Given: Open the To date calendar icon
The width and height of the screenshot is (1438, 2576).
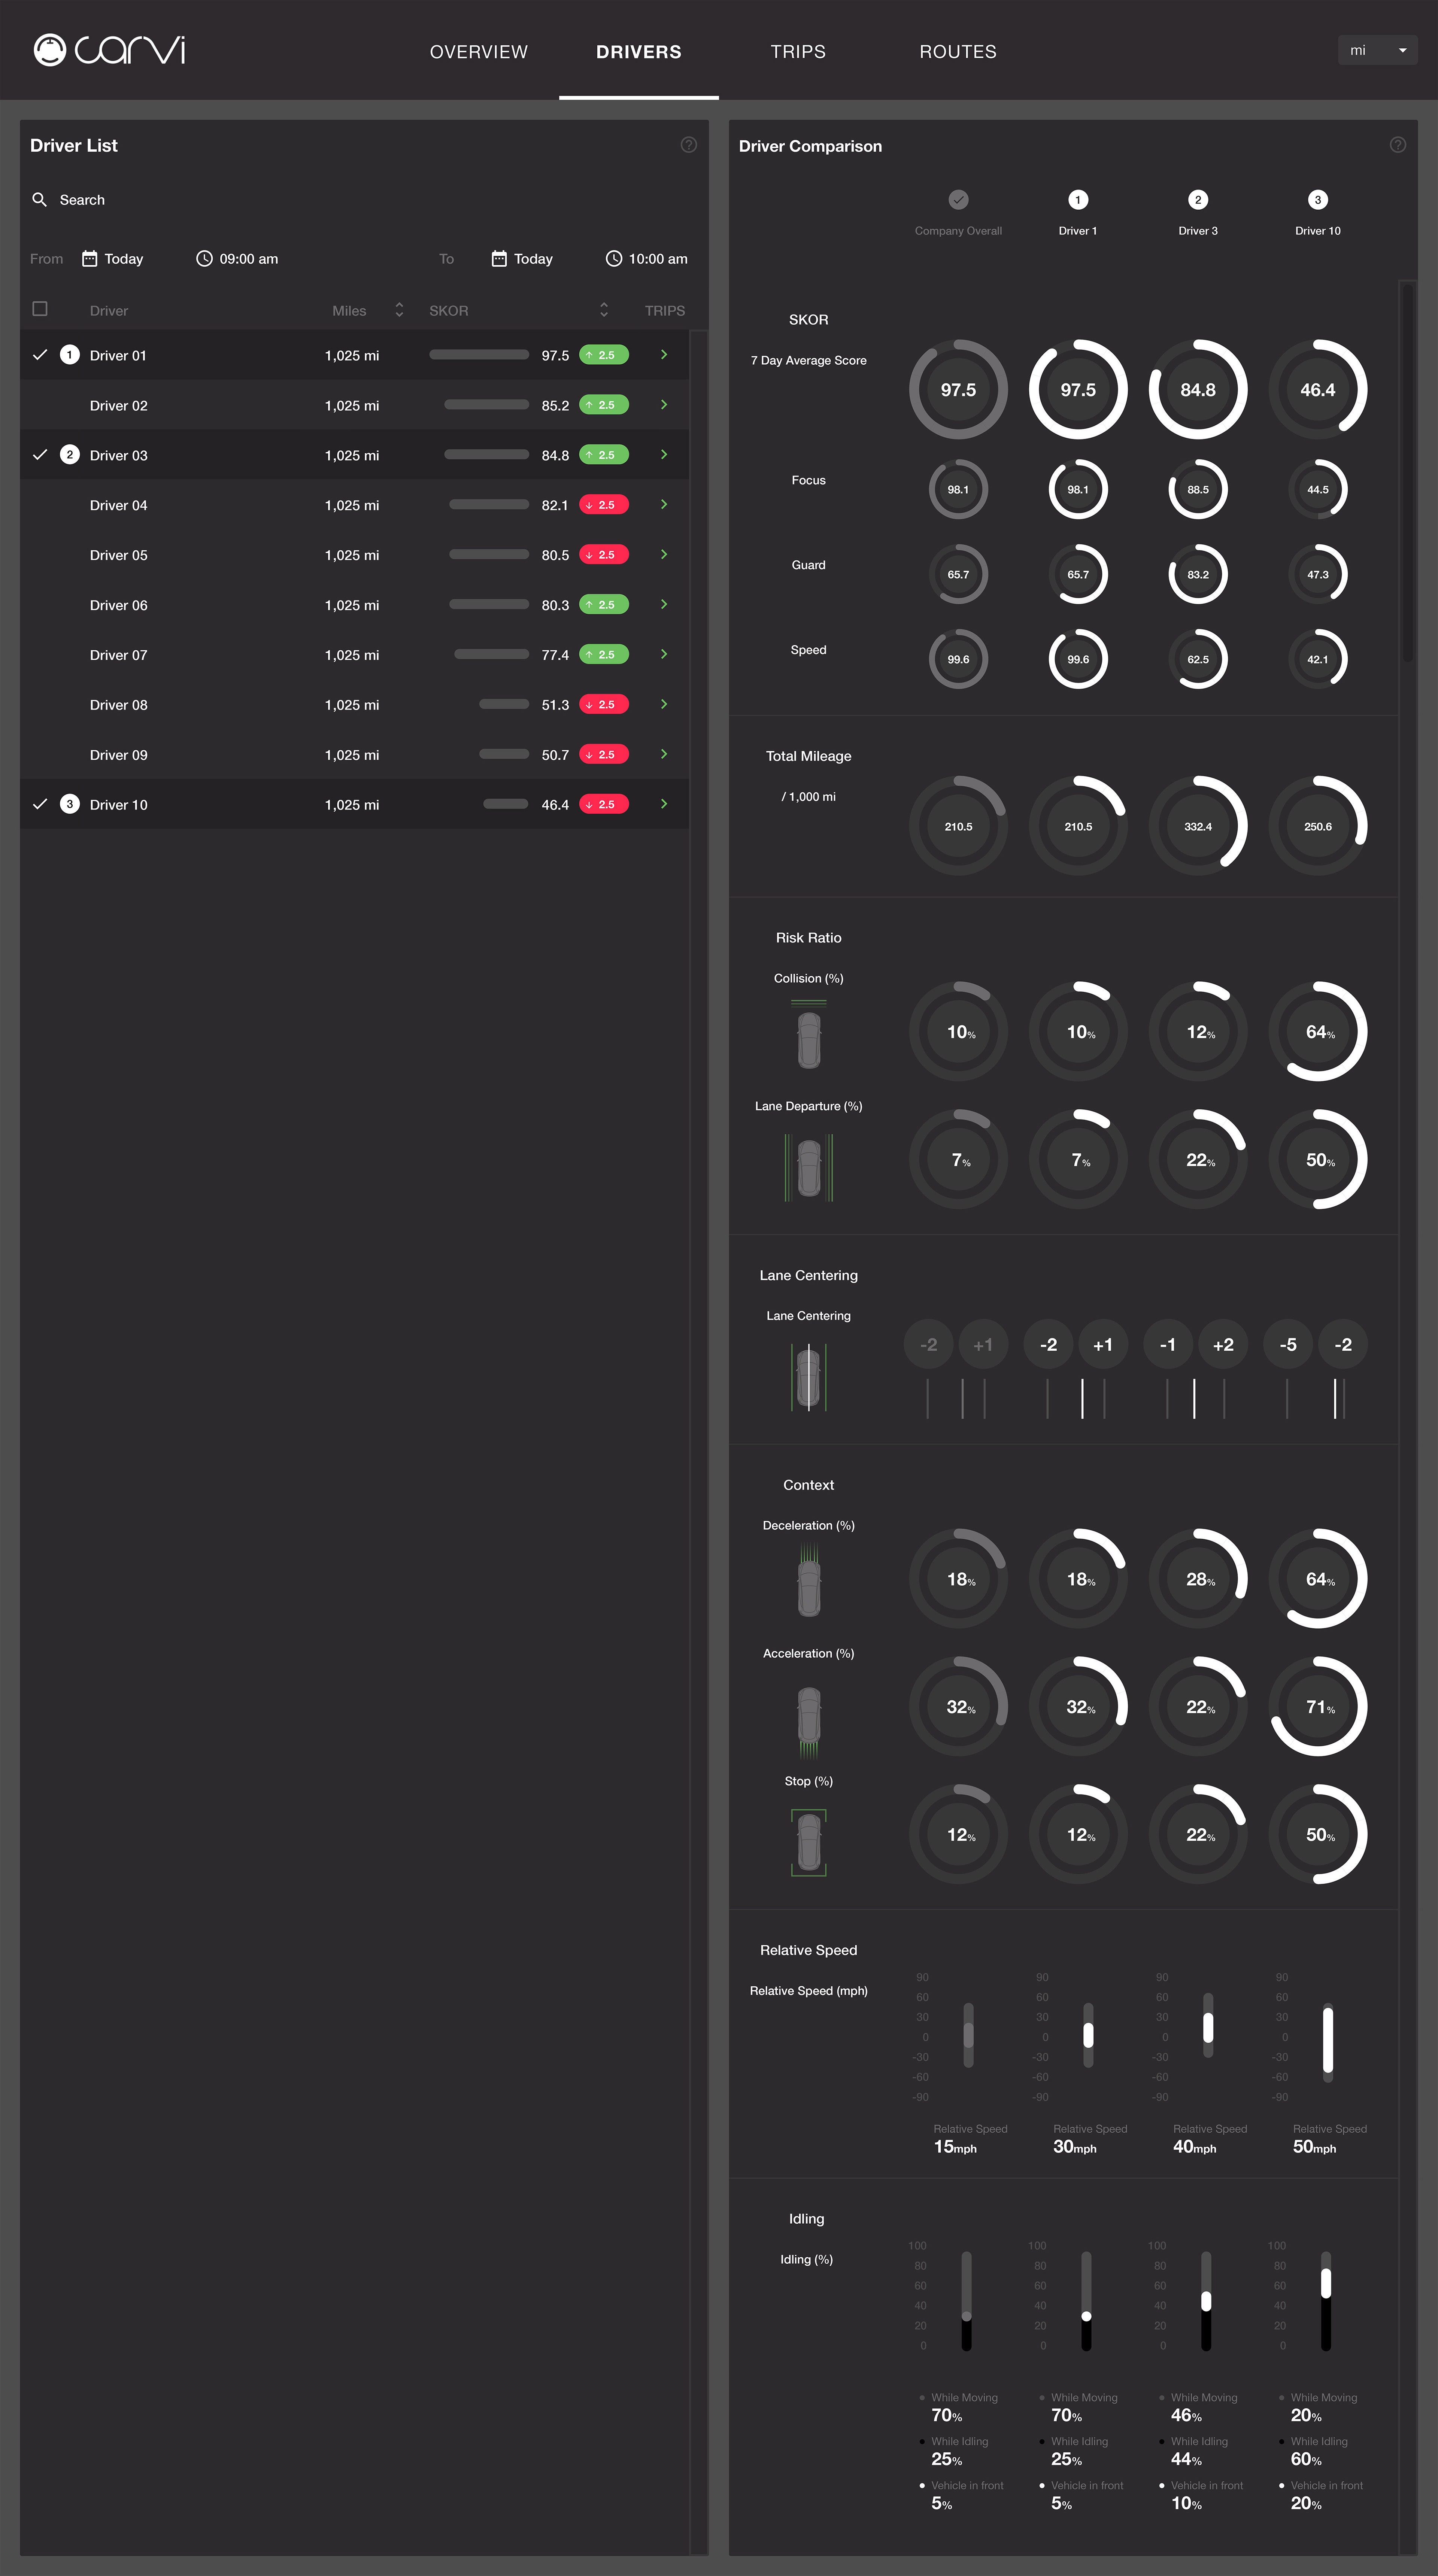Looking at the screenshot, I should pyautogui.click(x=499, y=259).
